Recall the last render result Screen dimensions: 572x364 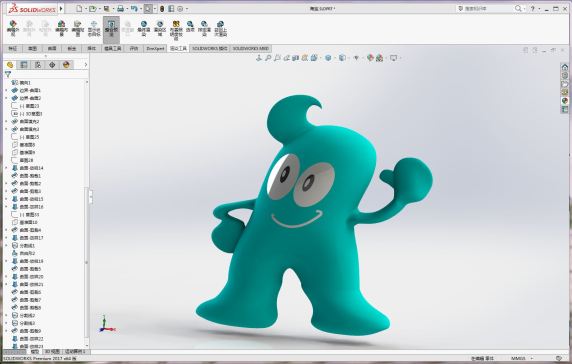[x=220, y=28]
